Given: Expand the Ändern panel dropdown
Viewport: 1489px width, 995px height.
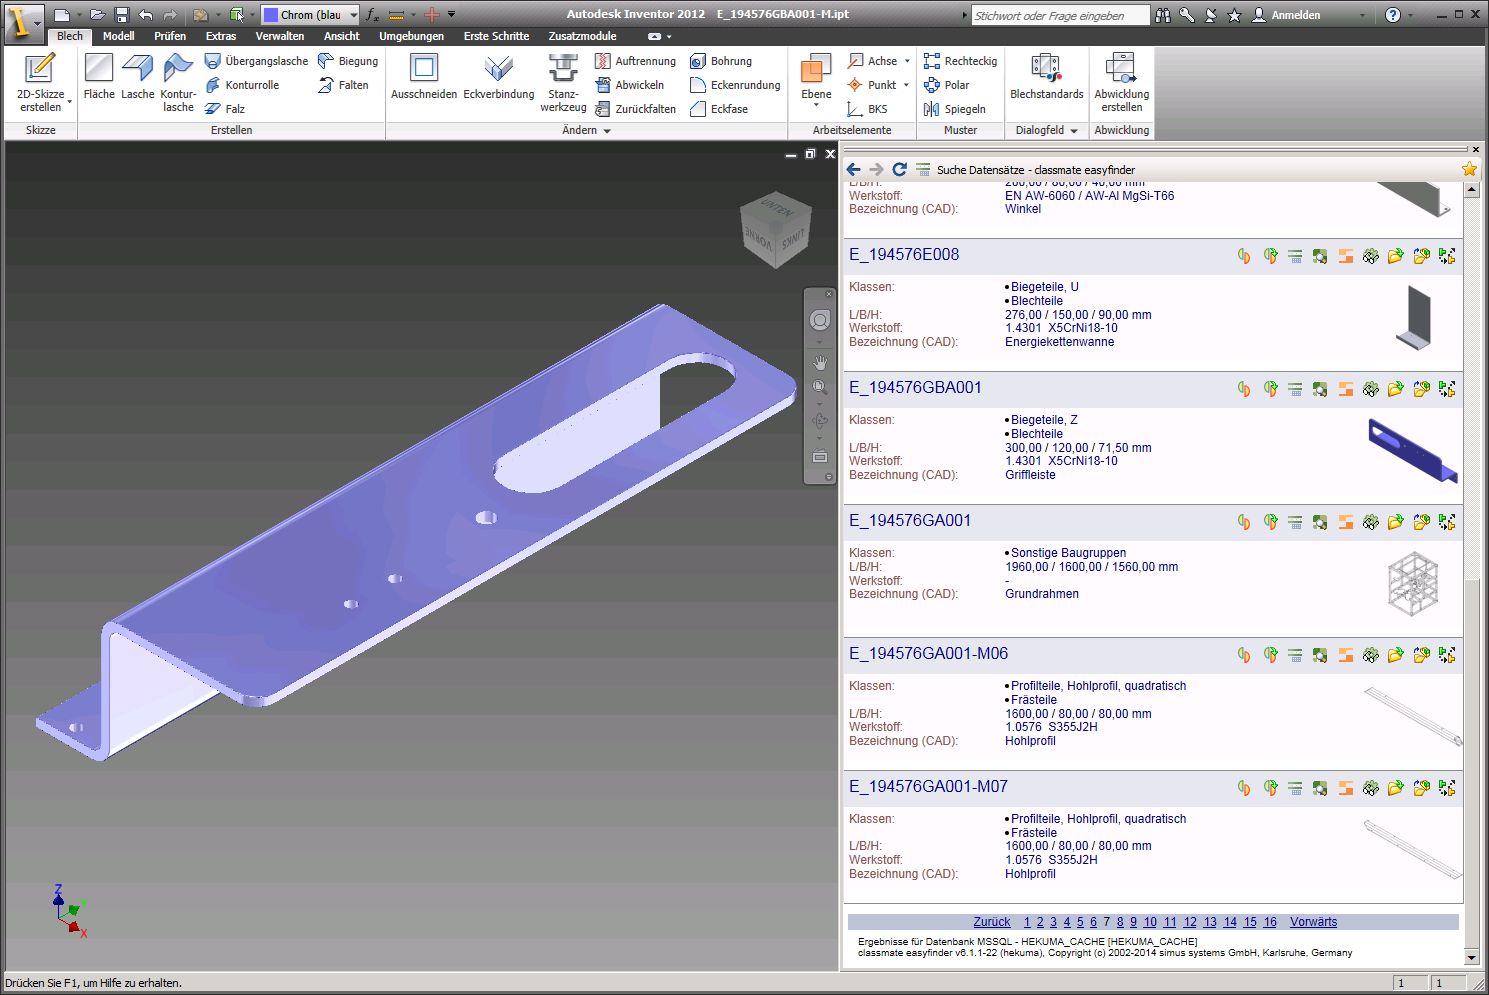Looking at the screenshot, I should (606, 131).
